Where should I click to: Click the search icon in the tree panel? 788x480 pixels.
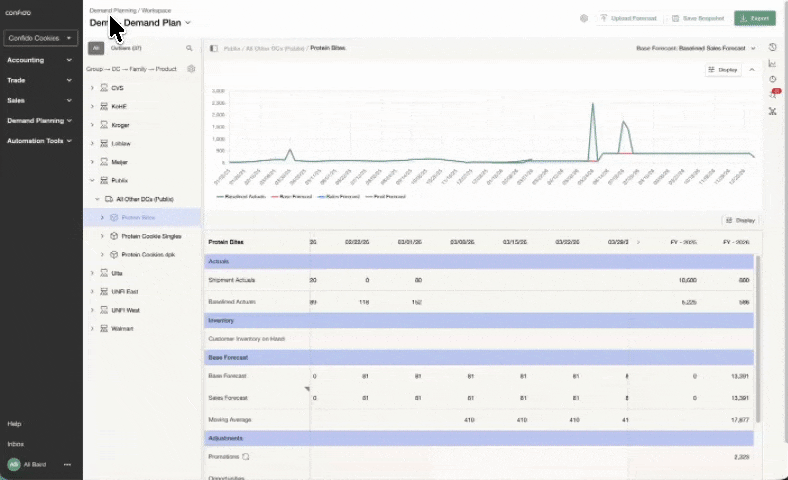point(189,48)
